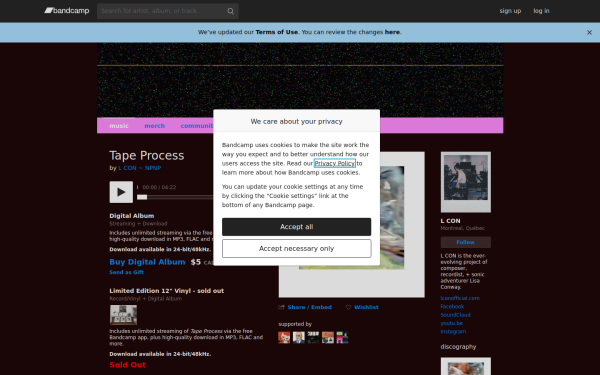The image size is (600, 375).
Task: Open the discography album thumbnail
Action: 466,367
